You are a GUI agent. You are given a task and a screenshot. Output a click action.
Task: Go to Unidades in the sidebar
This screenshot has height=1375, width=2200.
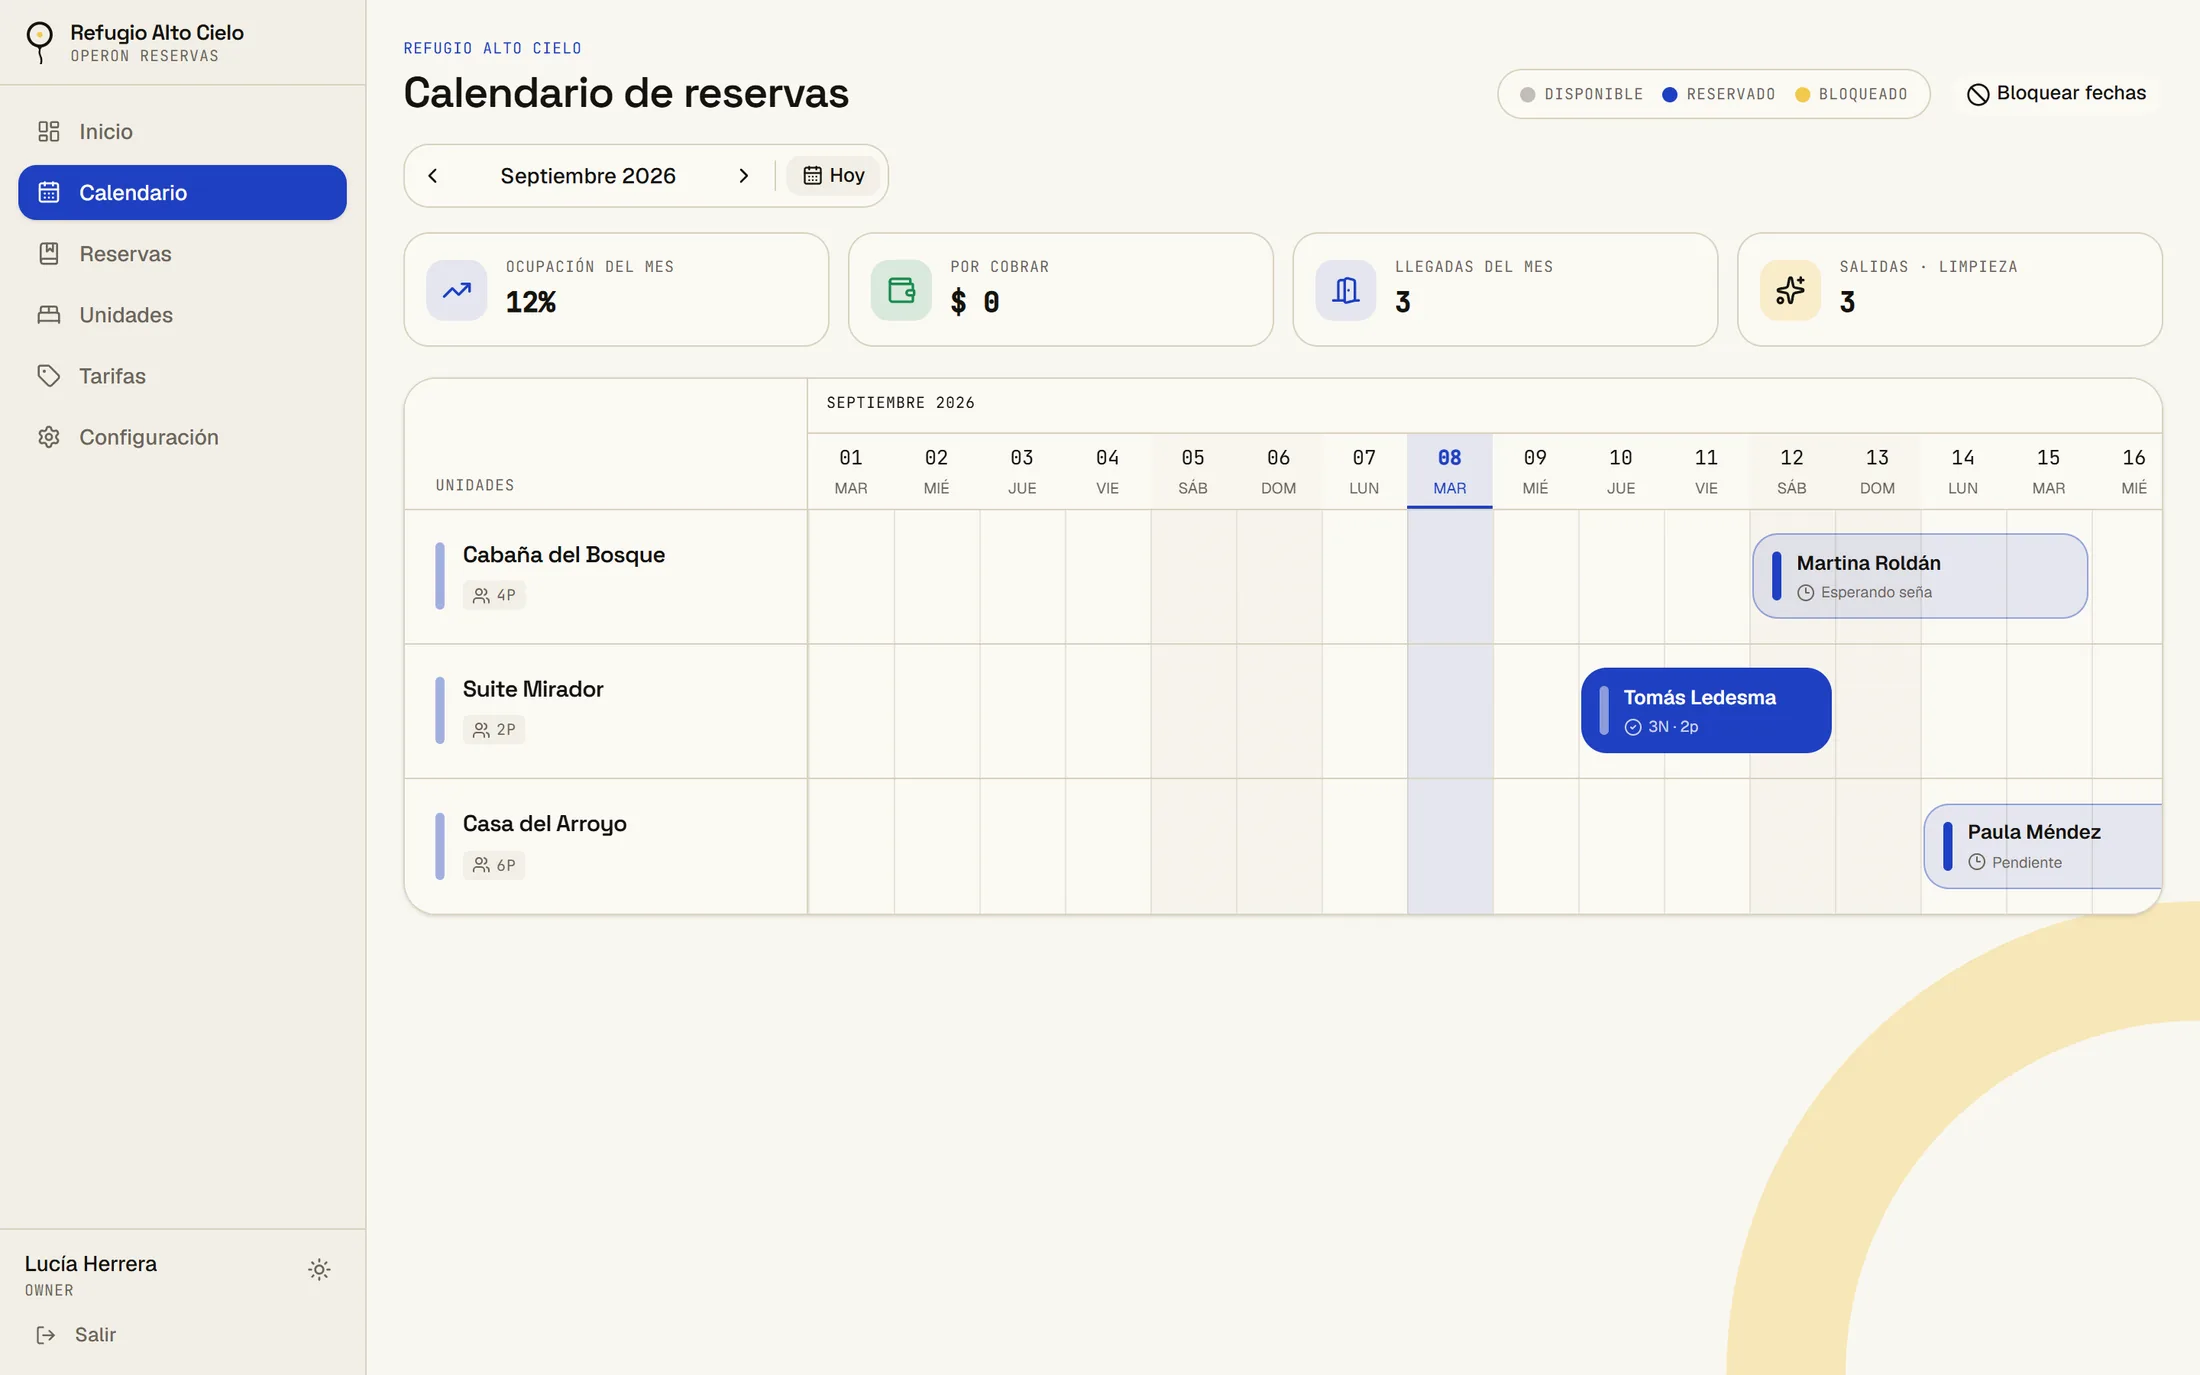[182, 314]
